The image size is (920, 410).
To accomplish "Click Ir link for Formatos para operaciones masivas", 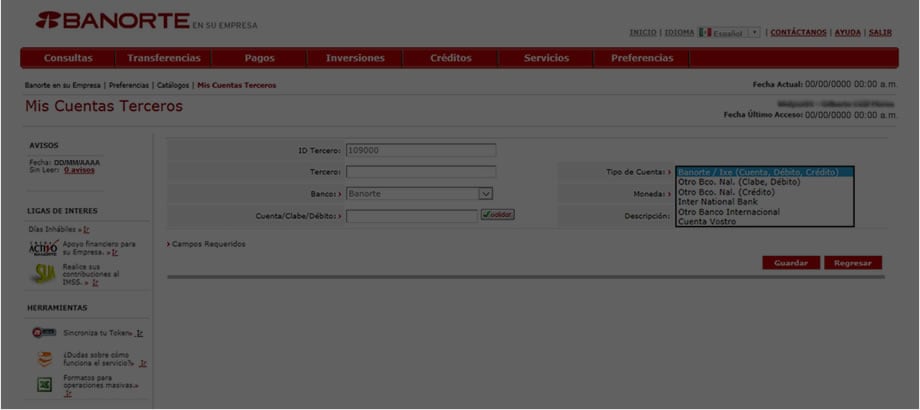I will click(x=68, y=394).
